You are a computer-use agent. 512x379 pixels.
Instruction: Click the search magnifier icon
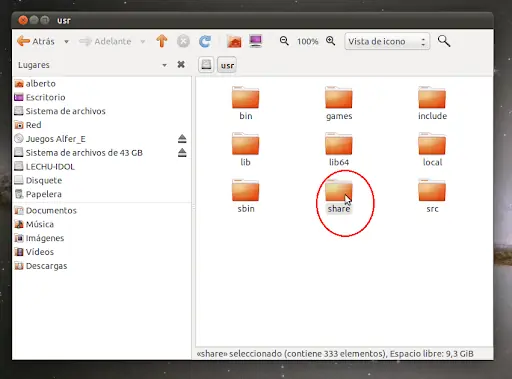coord(444,41)
